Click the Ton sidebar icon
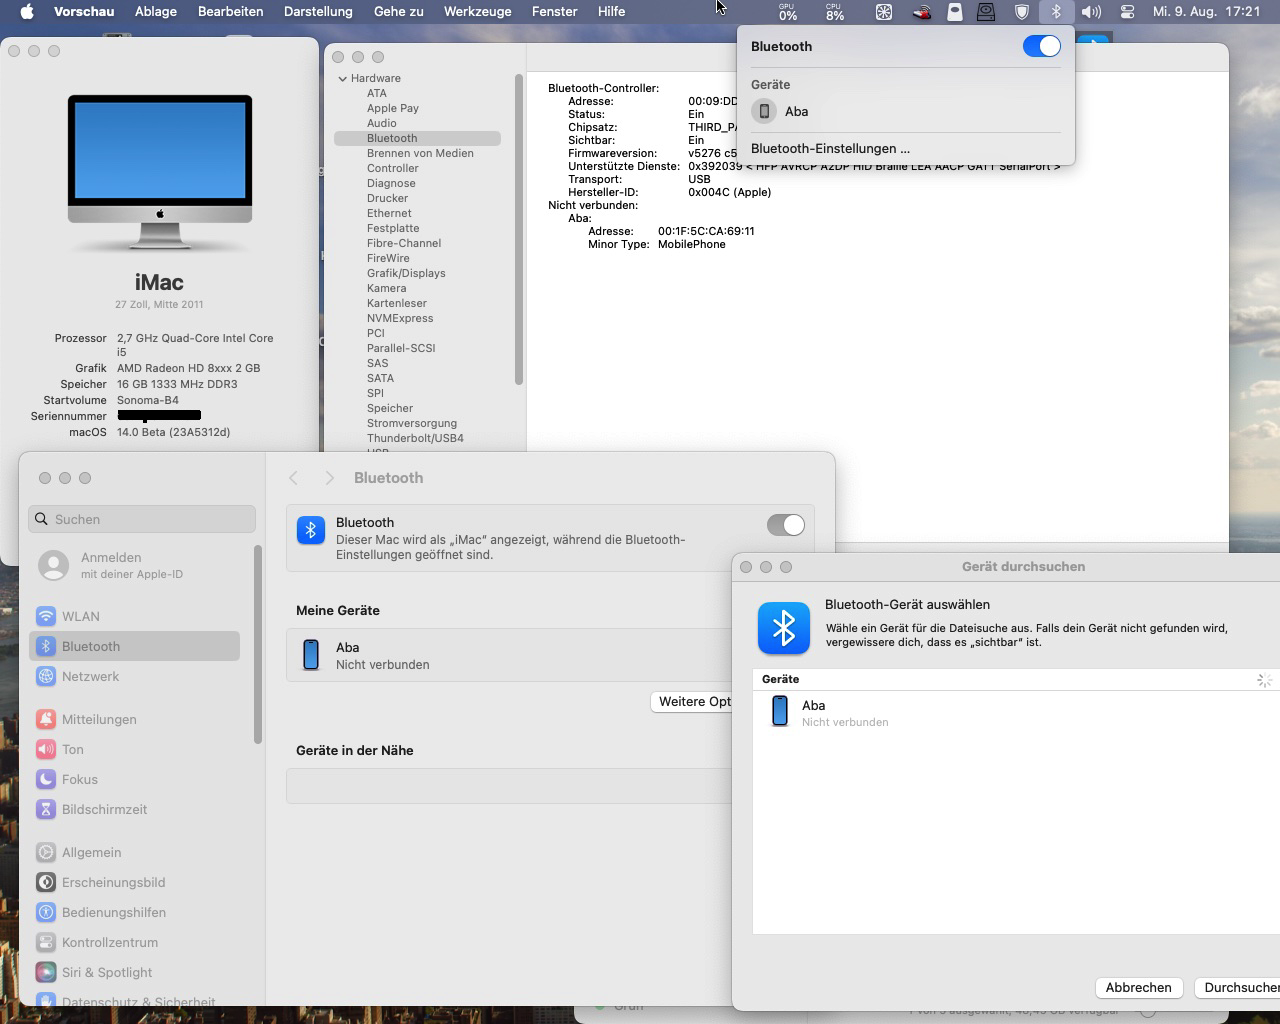Image resolution: width=1280 pixels, height=1024 pixels. pos(45,749)
